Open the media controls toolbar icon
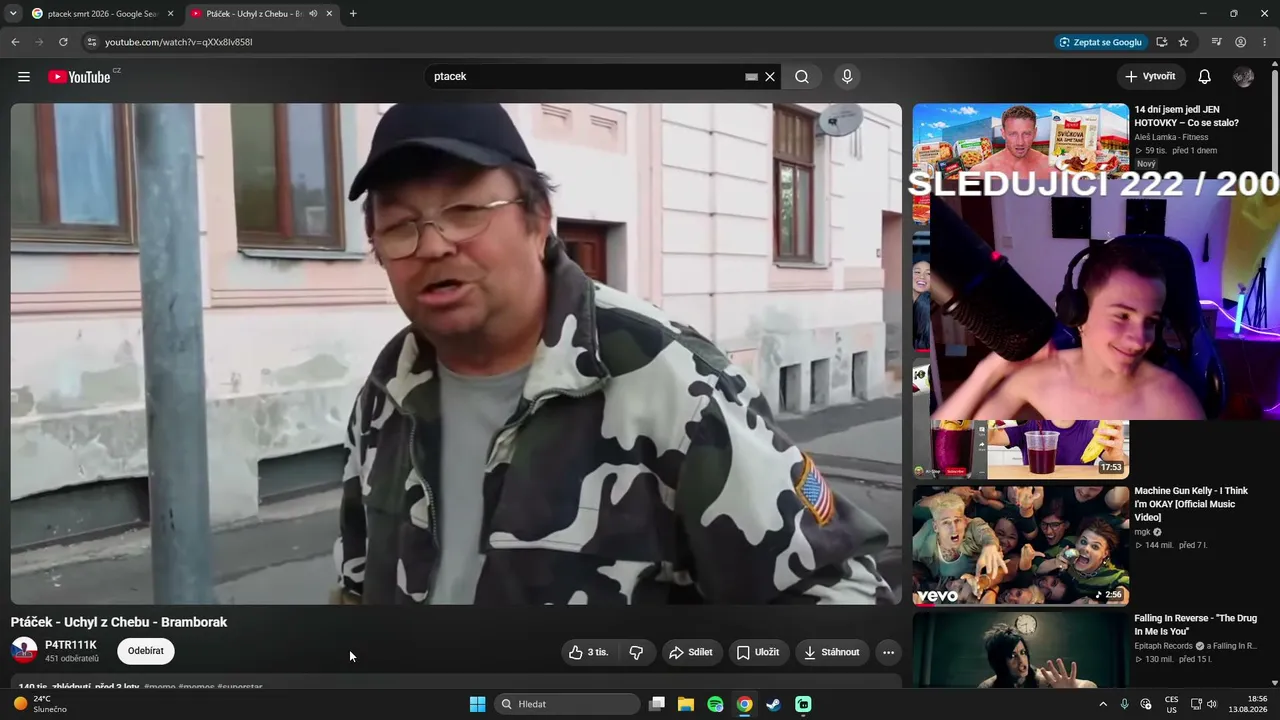The height and width of the screenshot is (720, 1280). click(x=1216, y=42)
